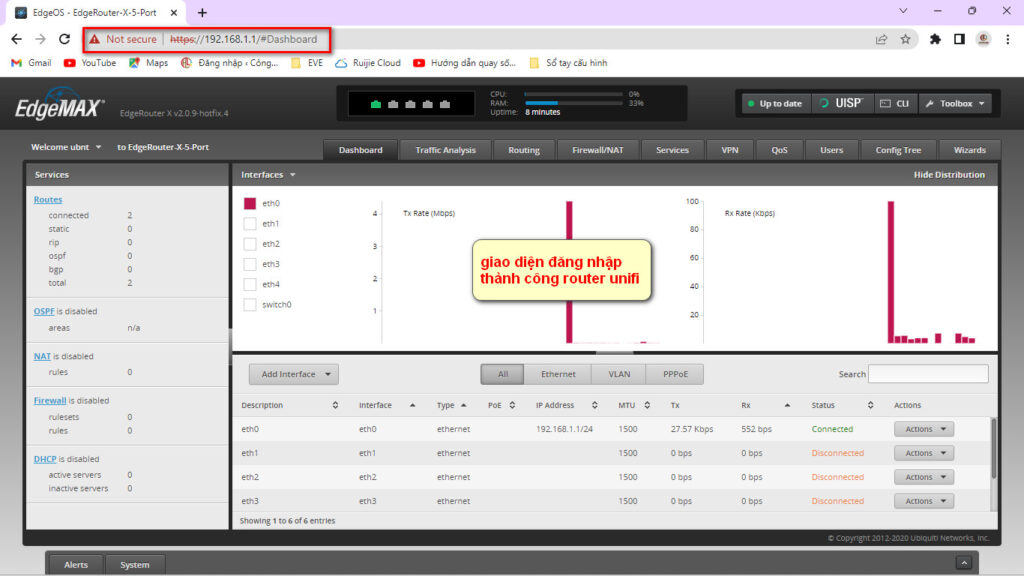Open the Gmail bookmark

click(31, 62)
